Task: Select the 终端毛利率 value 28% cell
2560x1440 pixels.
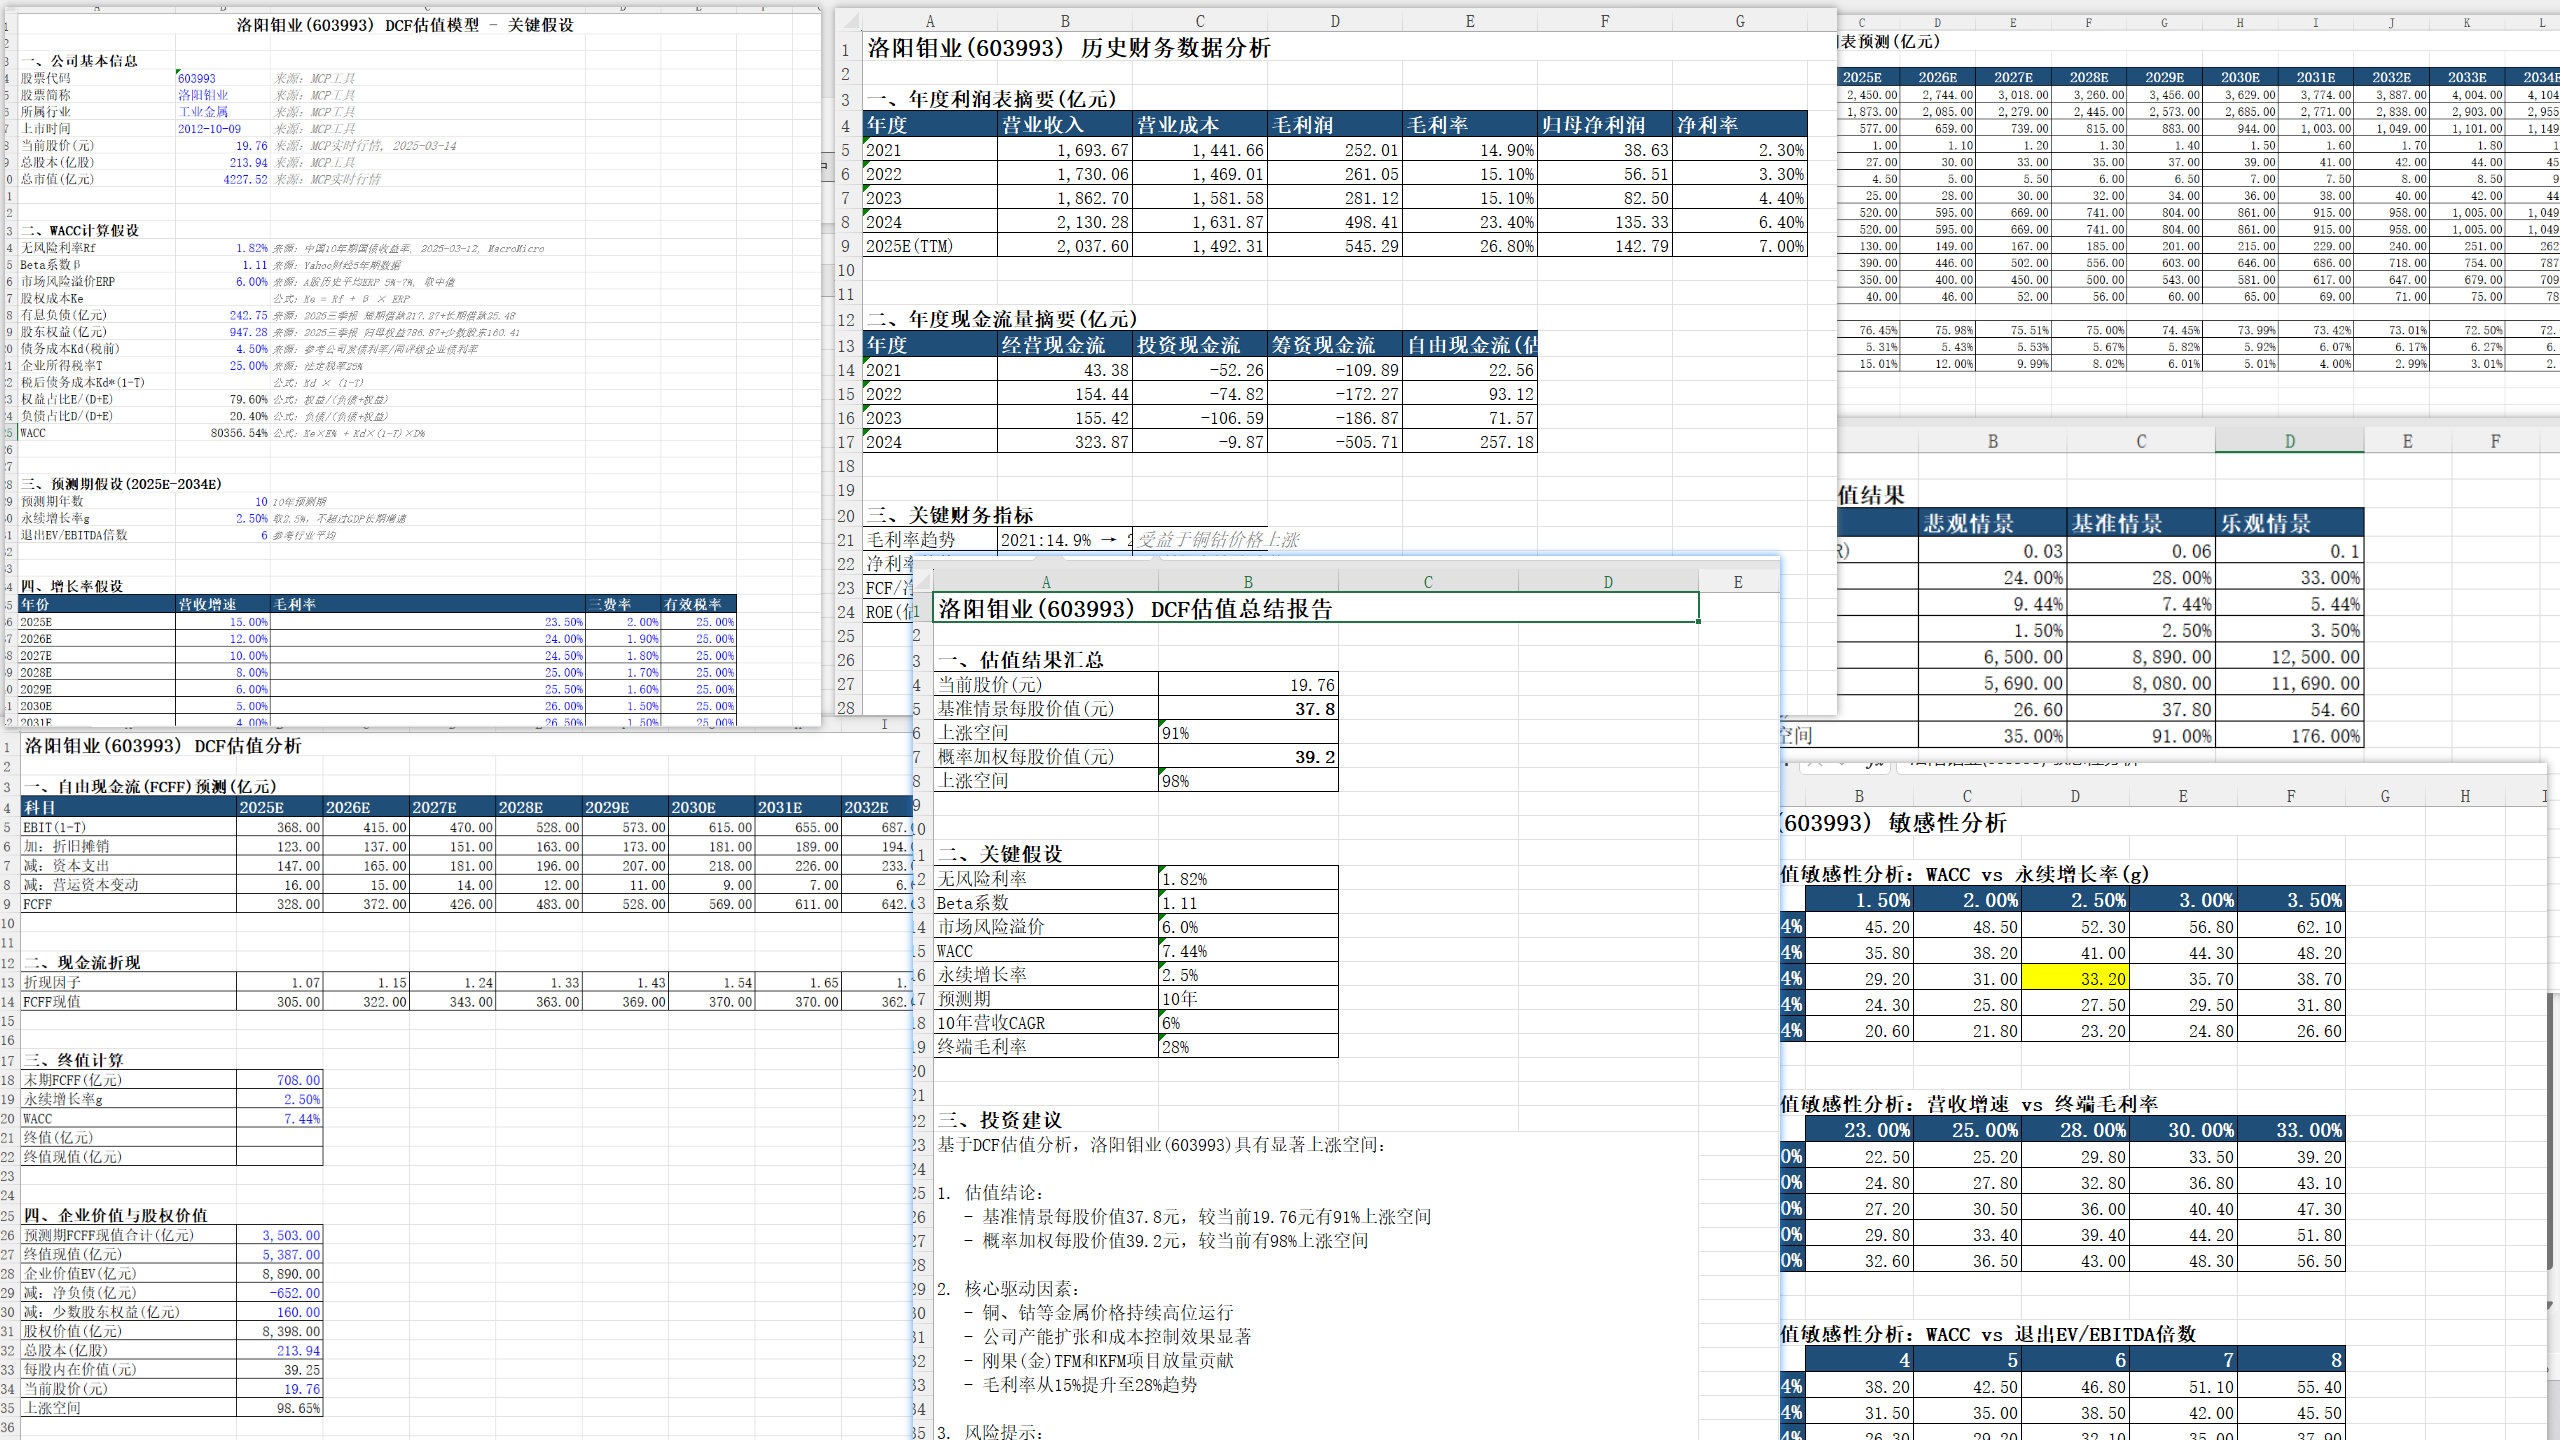Action: coord(1248,1047)
